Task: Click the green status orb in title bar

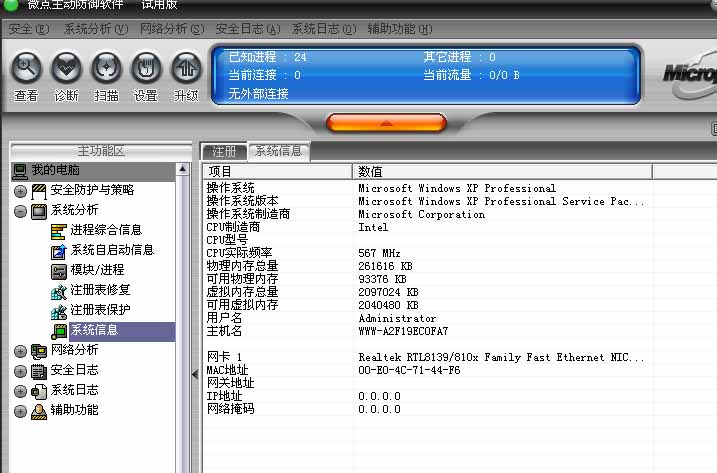Action: coord(11,5)
